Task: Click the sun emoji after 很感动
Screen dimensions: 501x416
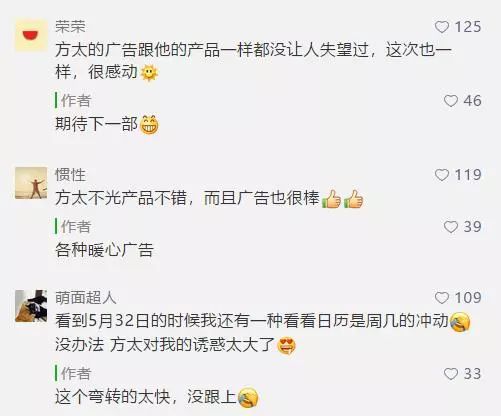Action: pos(149,73)
